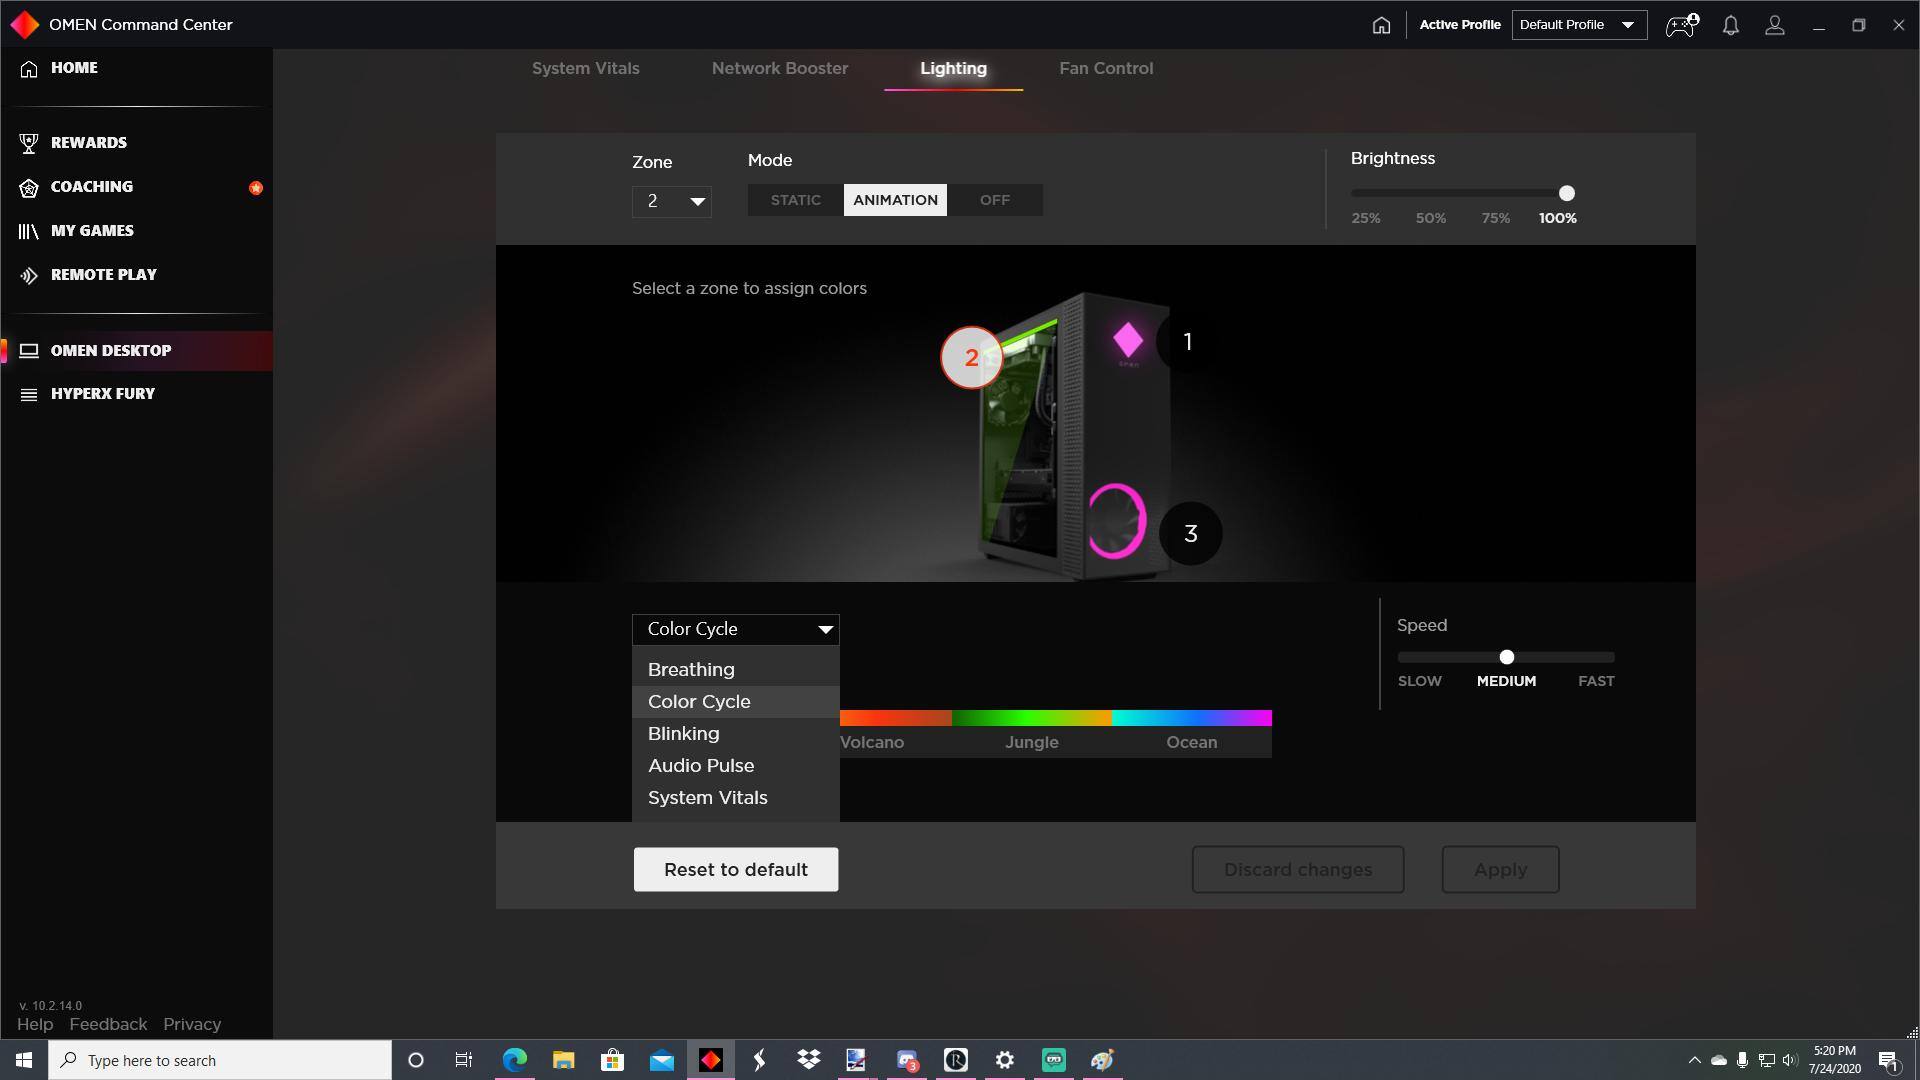Choose Audio Pulse from animation list
Image resolution: width=1920 pixels, height=1080 pixels.
[x=701, y=766]
